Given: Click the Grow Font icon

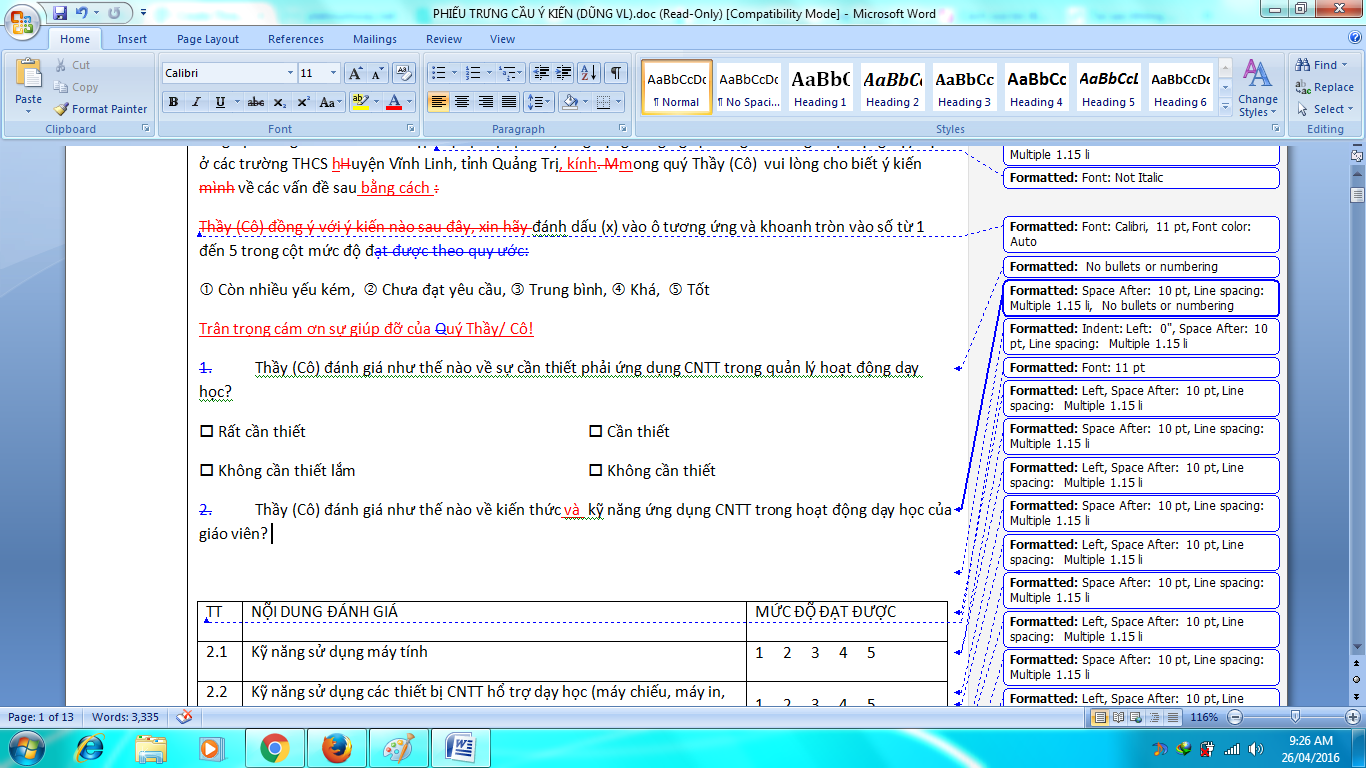Looking at the screenshot, I should click(355, 73).
